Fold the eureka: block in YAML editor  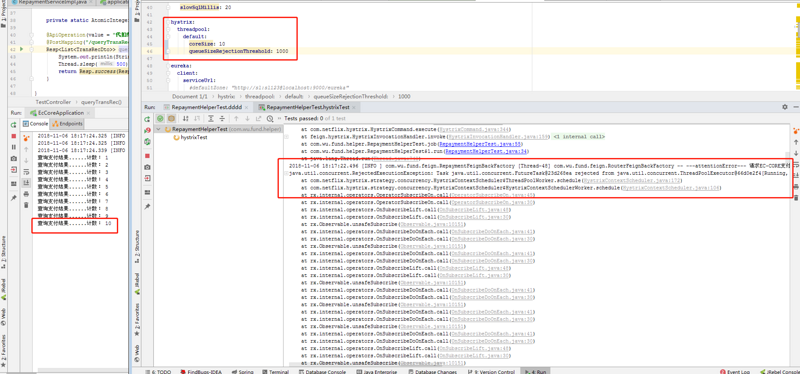pos(167,66)
